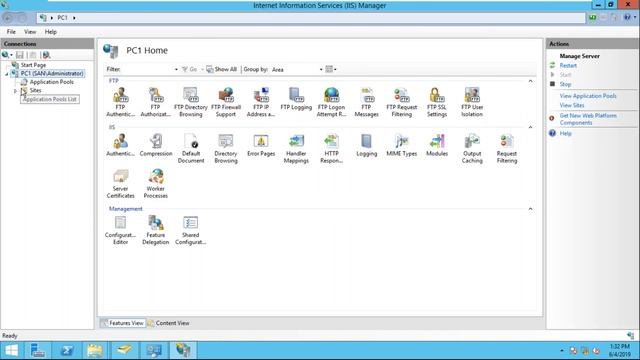Click Help link in Actions pane
Image resolution: width=640 pixels, height=360 pixels.
[x=565, y=133]
